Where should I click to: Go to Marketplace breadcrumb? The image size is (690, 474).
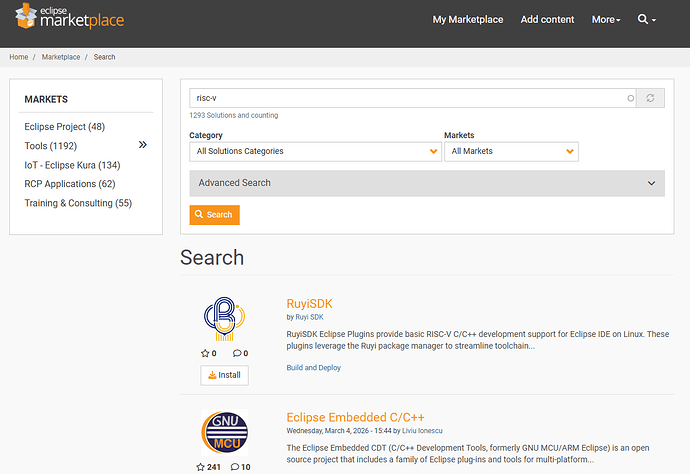[x=61, y=57]
